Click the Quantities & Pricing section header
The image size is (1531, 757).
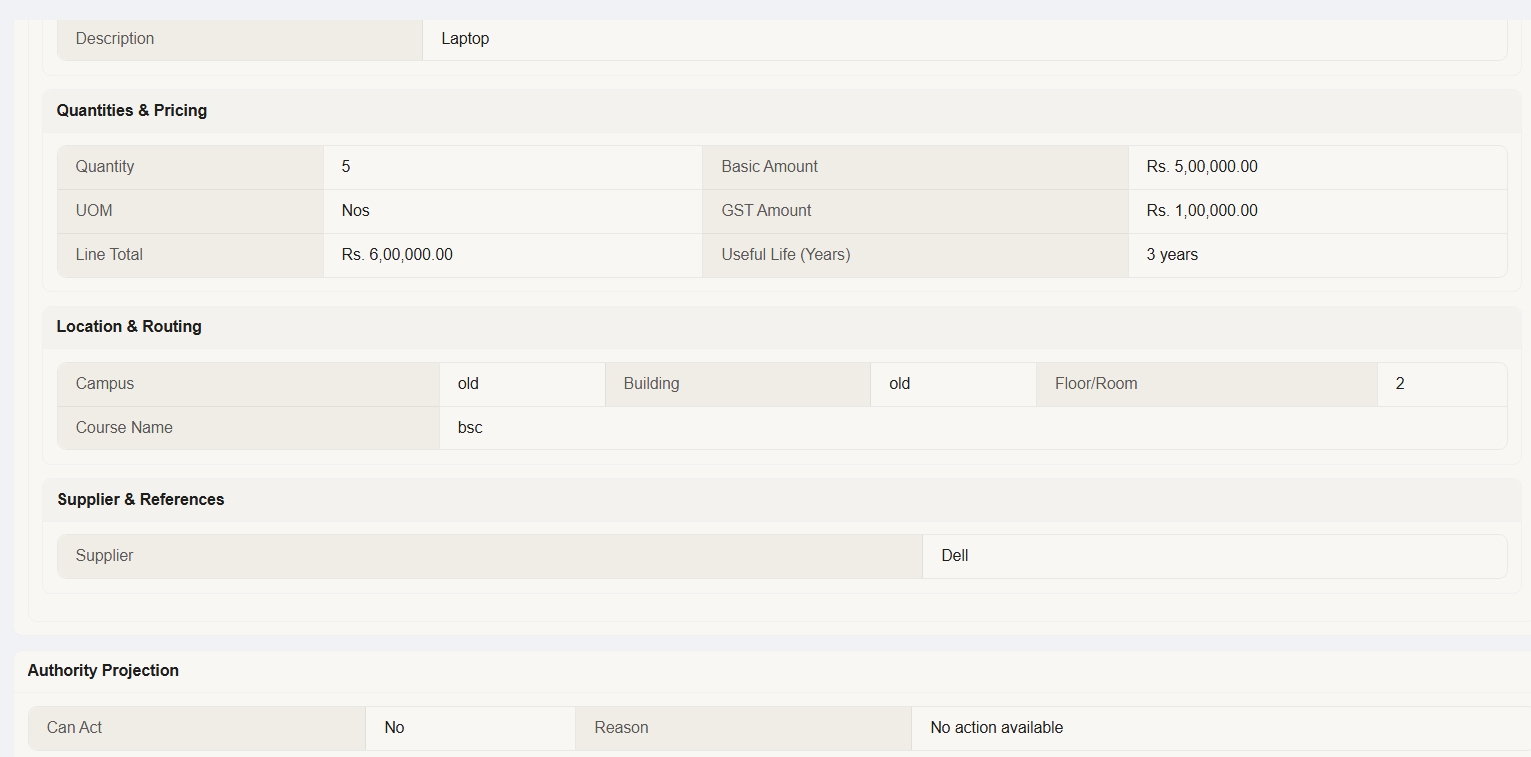pyautogui.click(x=132, y=111)
